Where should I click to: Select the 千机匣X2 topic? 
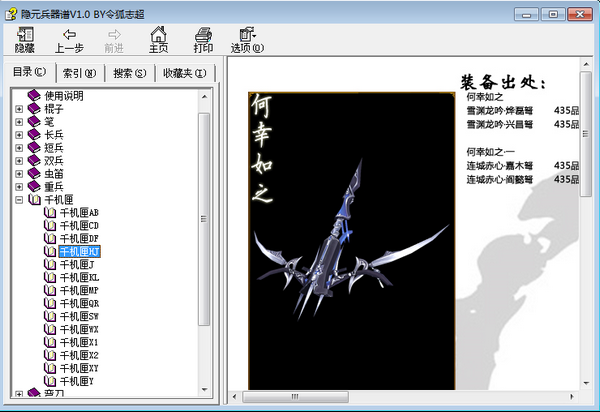pyautogui.click(x=79, y=356)
